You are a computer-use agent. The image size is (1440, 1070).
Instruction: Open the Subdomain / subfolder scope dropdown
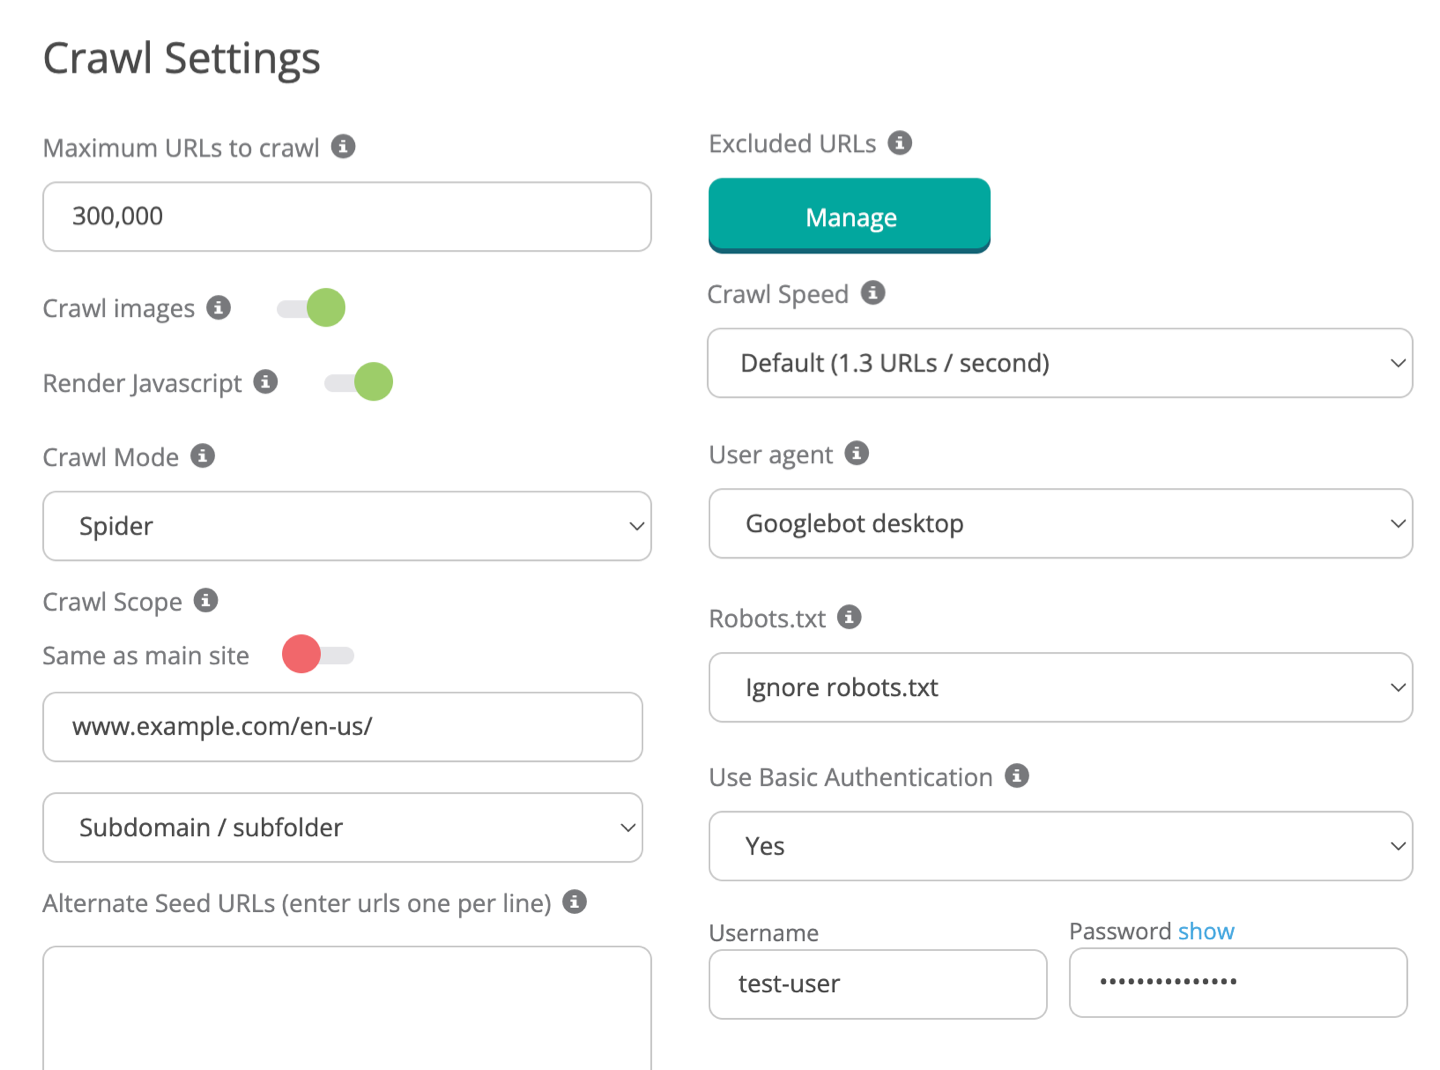[343, 828]
